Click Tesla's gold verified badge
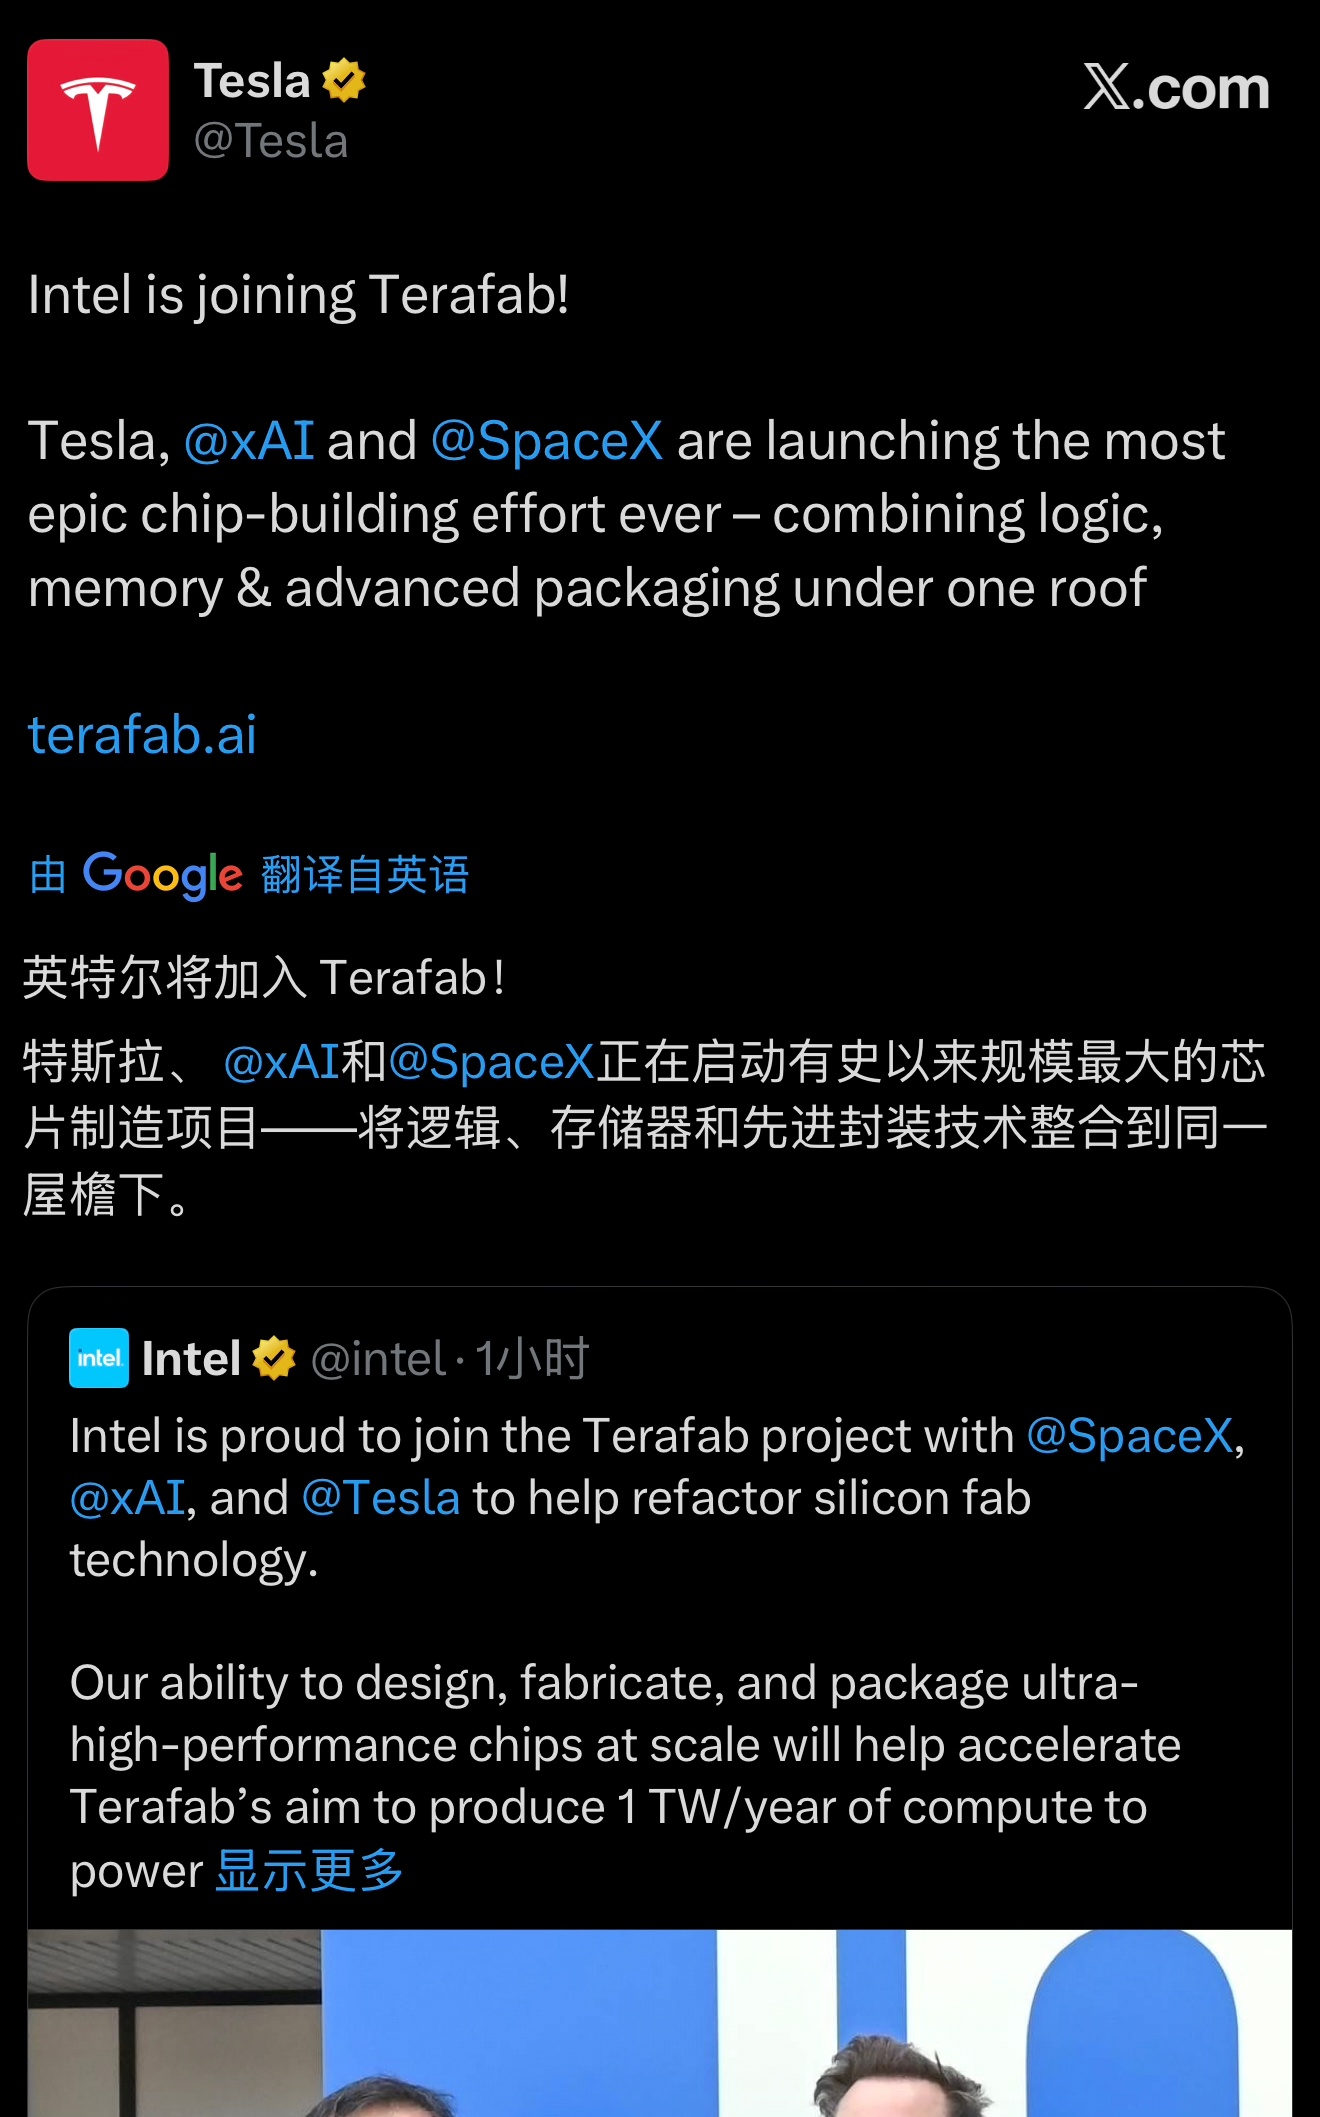This screenshot has height=2117, width=1320. [x=344, y=80]
